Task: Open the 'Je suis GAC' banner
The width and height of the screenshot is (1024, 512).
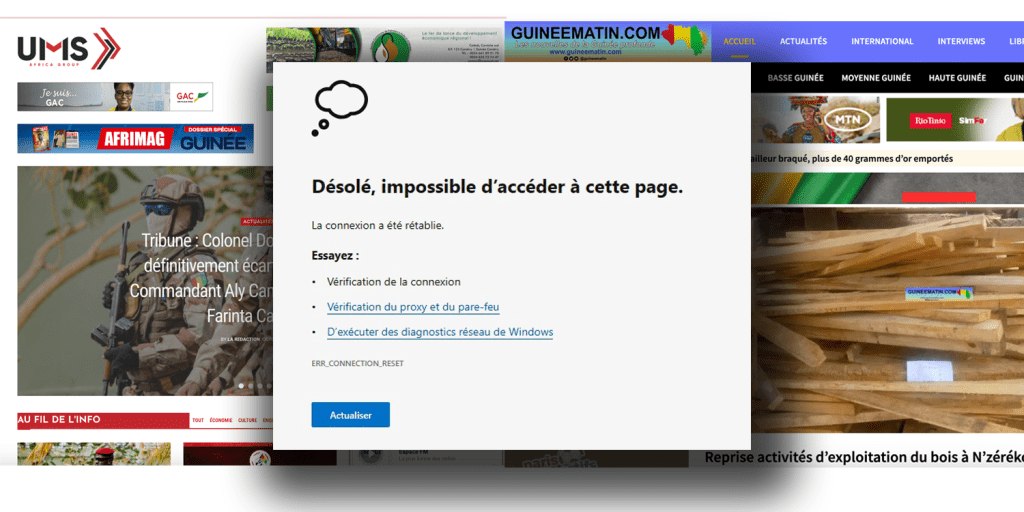Action: click(x=115, y=97)
